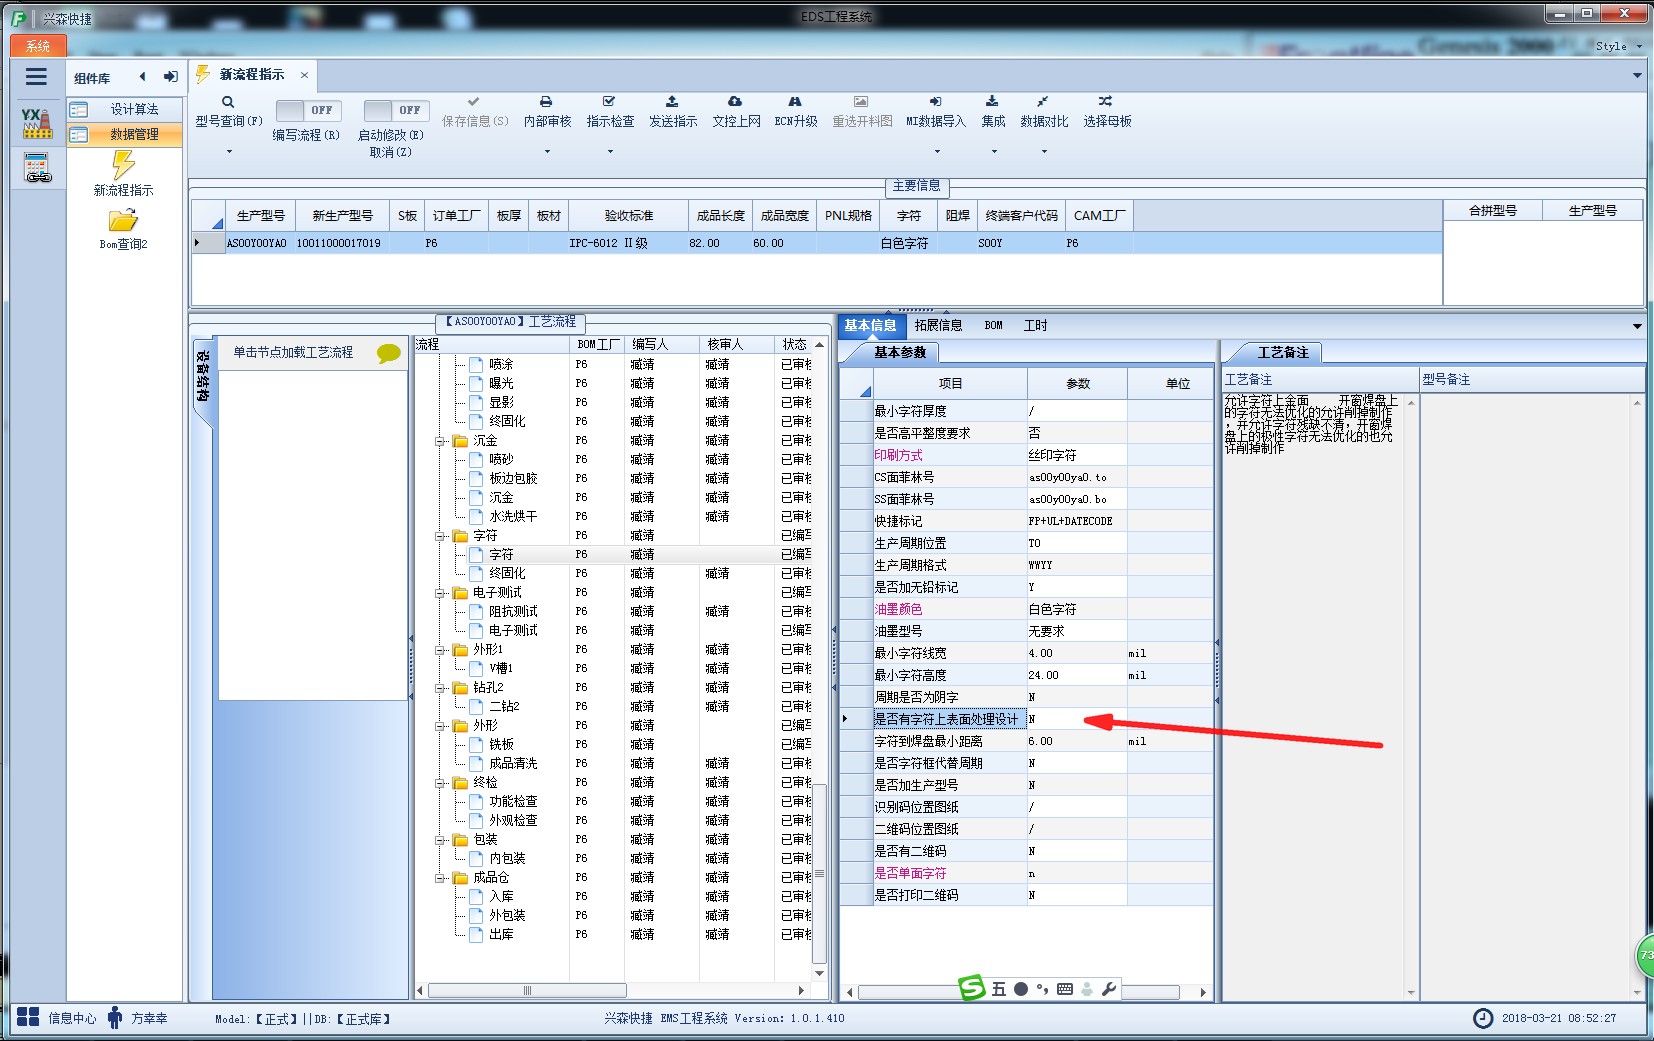Collapse the 成品仓 tree node
1654x1041 pixels.
coord(441,878)
